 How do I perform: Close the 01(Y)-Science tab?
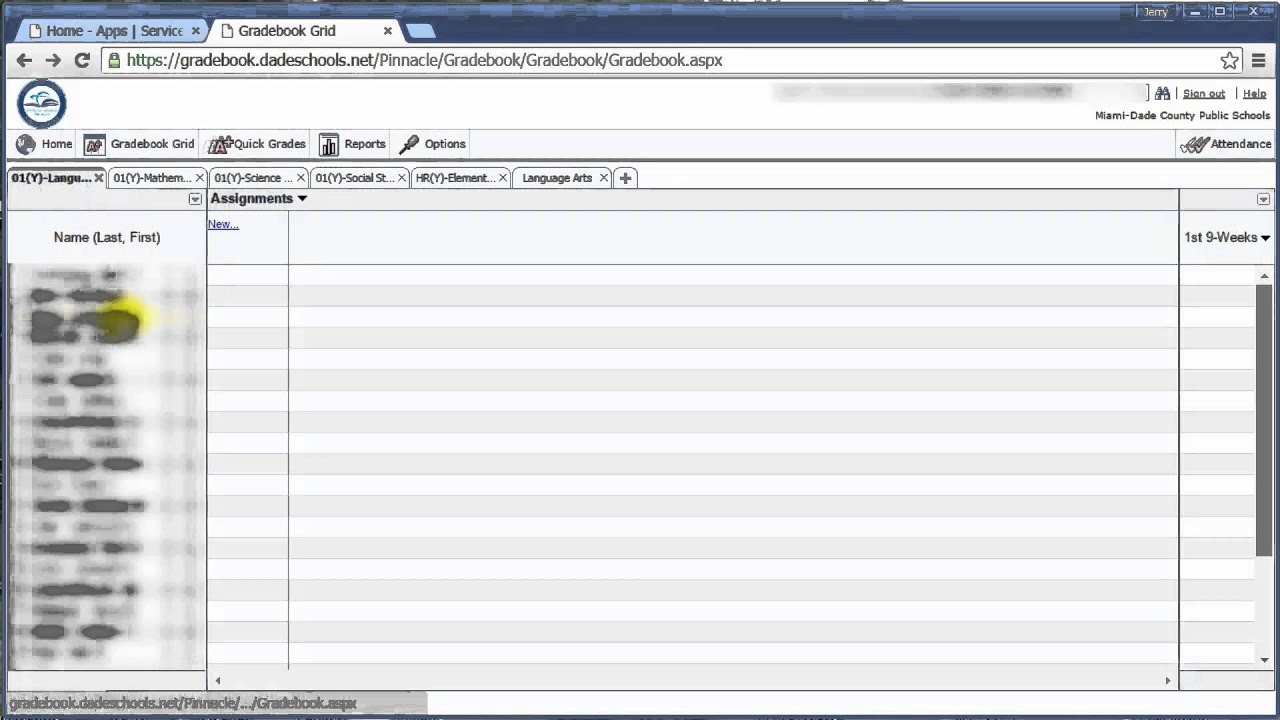300,178
